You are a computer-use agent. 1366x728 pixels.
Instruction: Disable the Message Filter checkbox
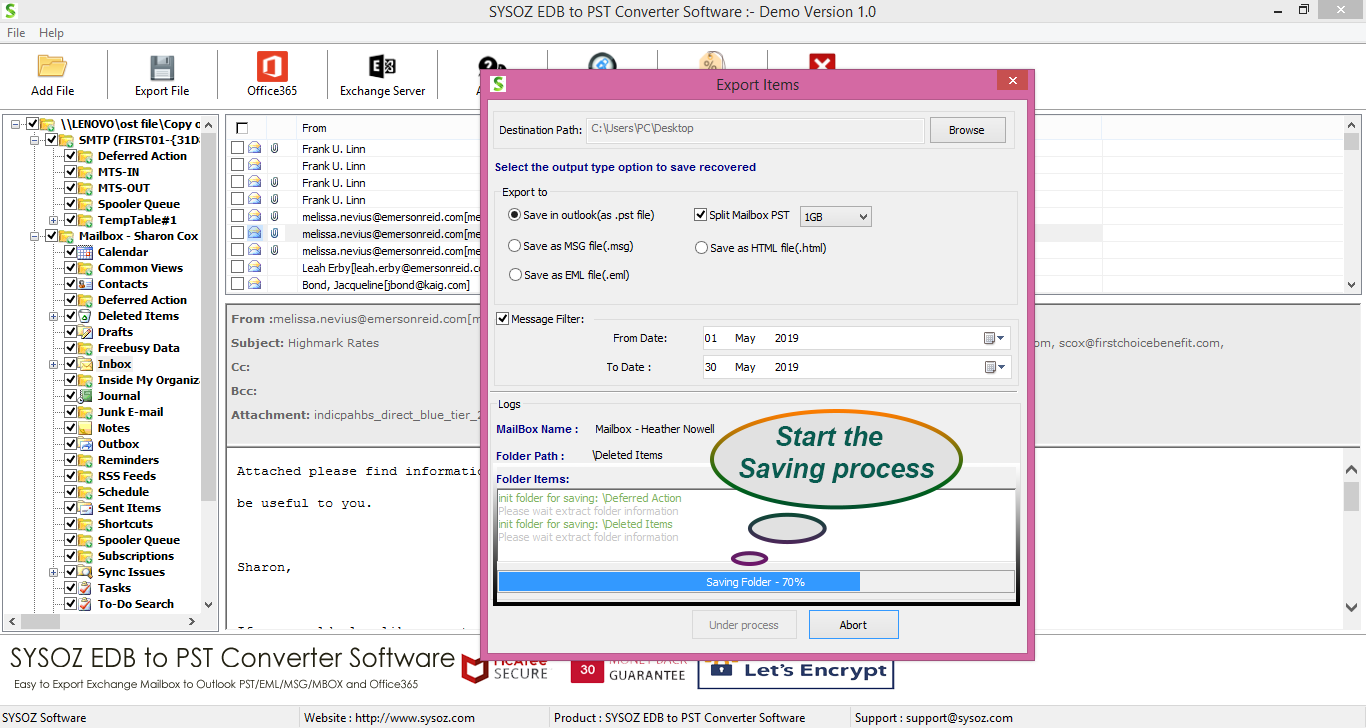(503, 319)
